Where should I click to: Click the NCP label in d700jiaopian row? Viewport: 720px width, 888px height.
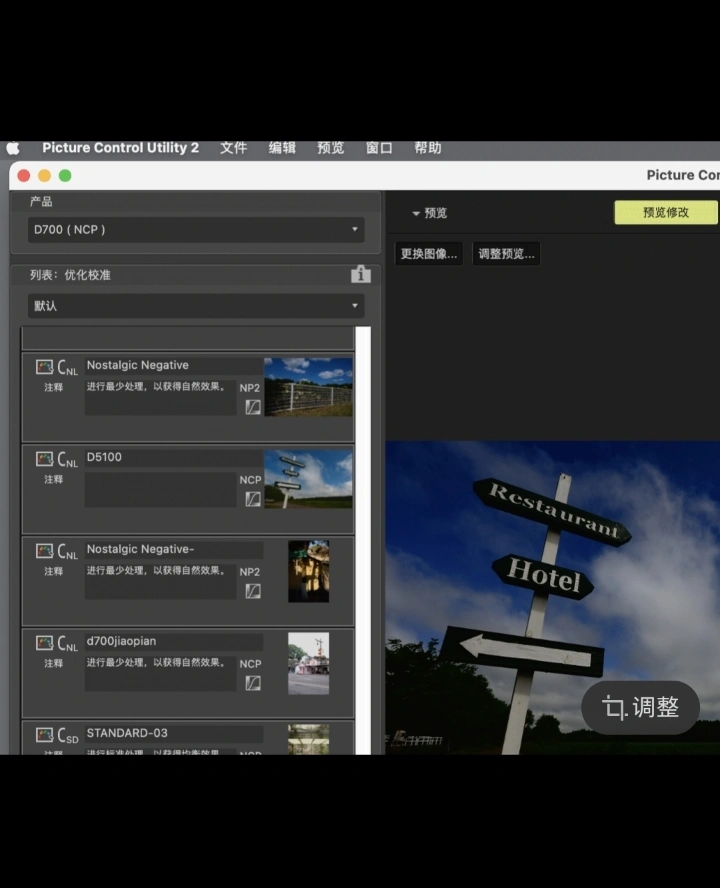tap(250, 664)
